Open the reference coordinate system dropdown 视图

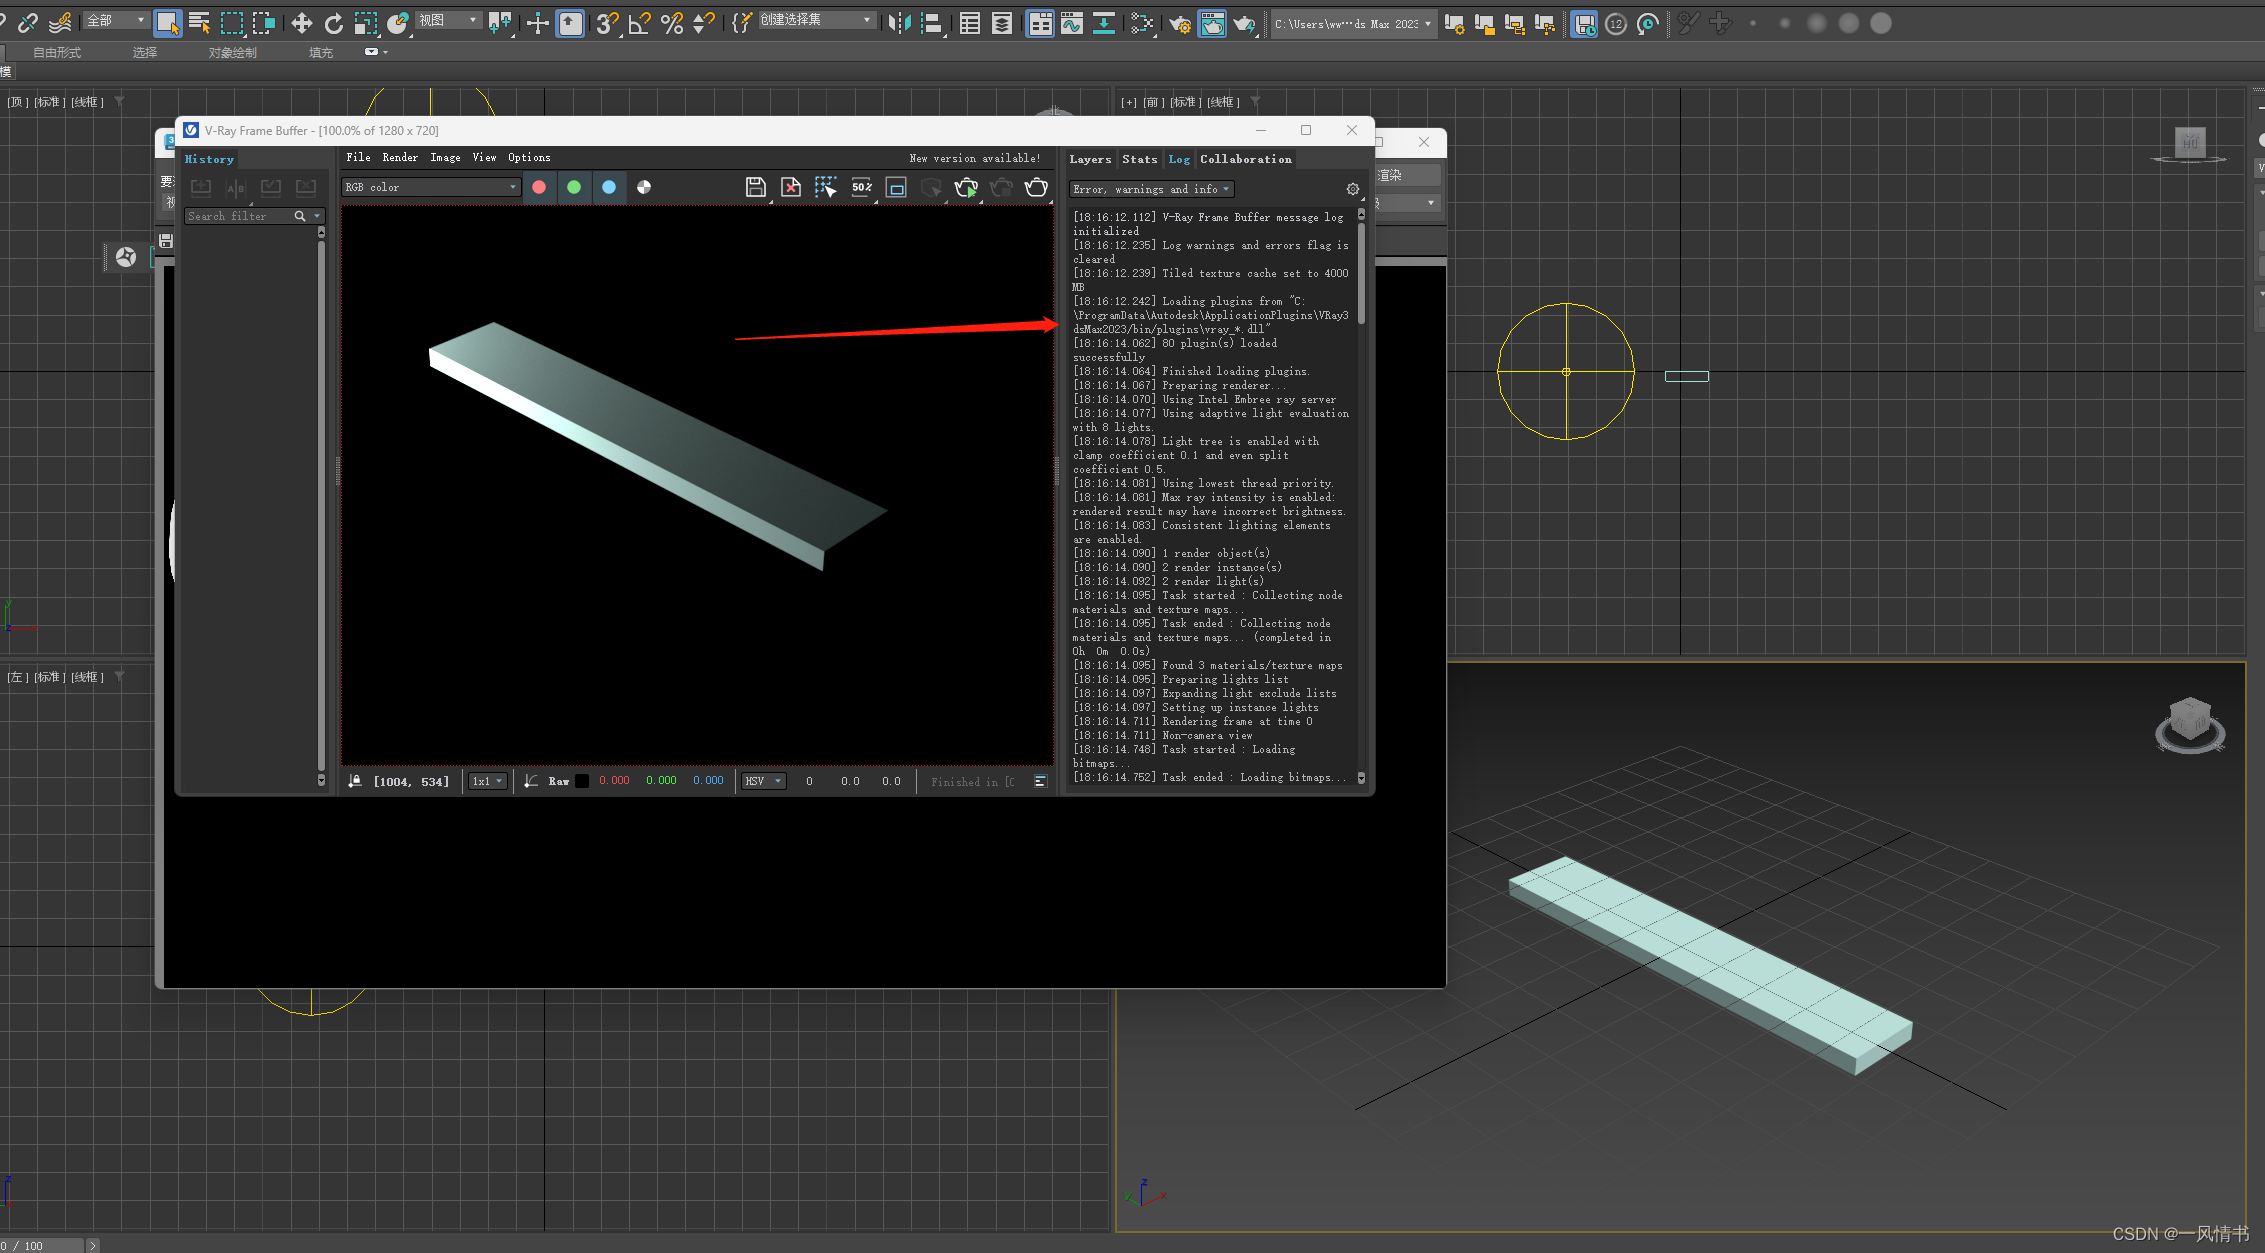[x=449, y=20]
